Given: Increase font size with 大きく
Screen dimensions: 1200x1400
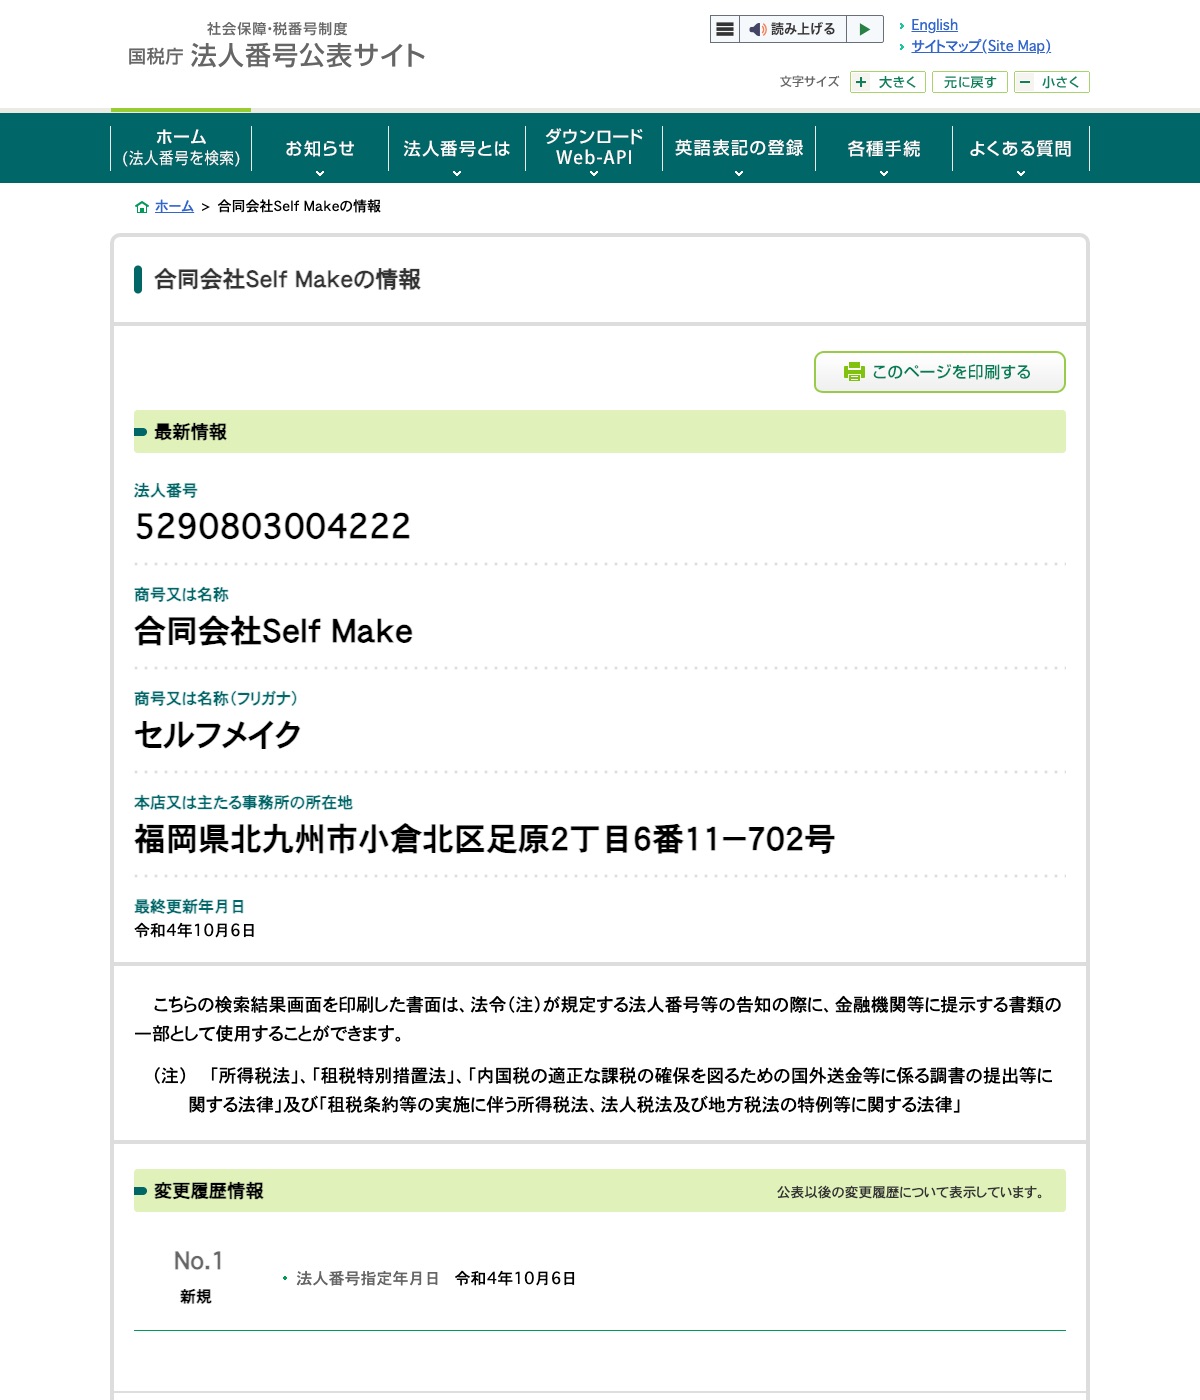Looking at the screenshot, I should point(888,82).
